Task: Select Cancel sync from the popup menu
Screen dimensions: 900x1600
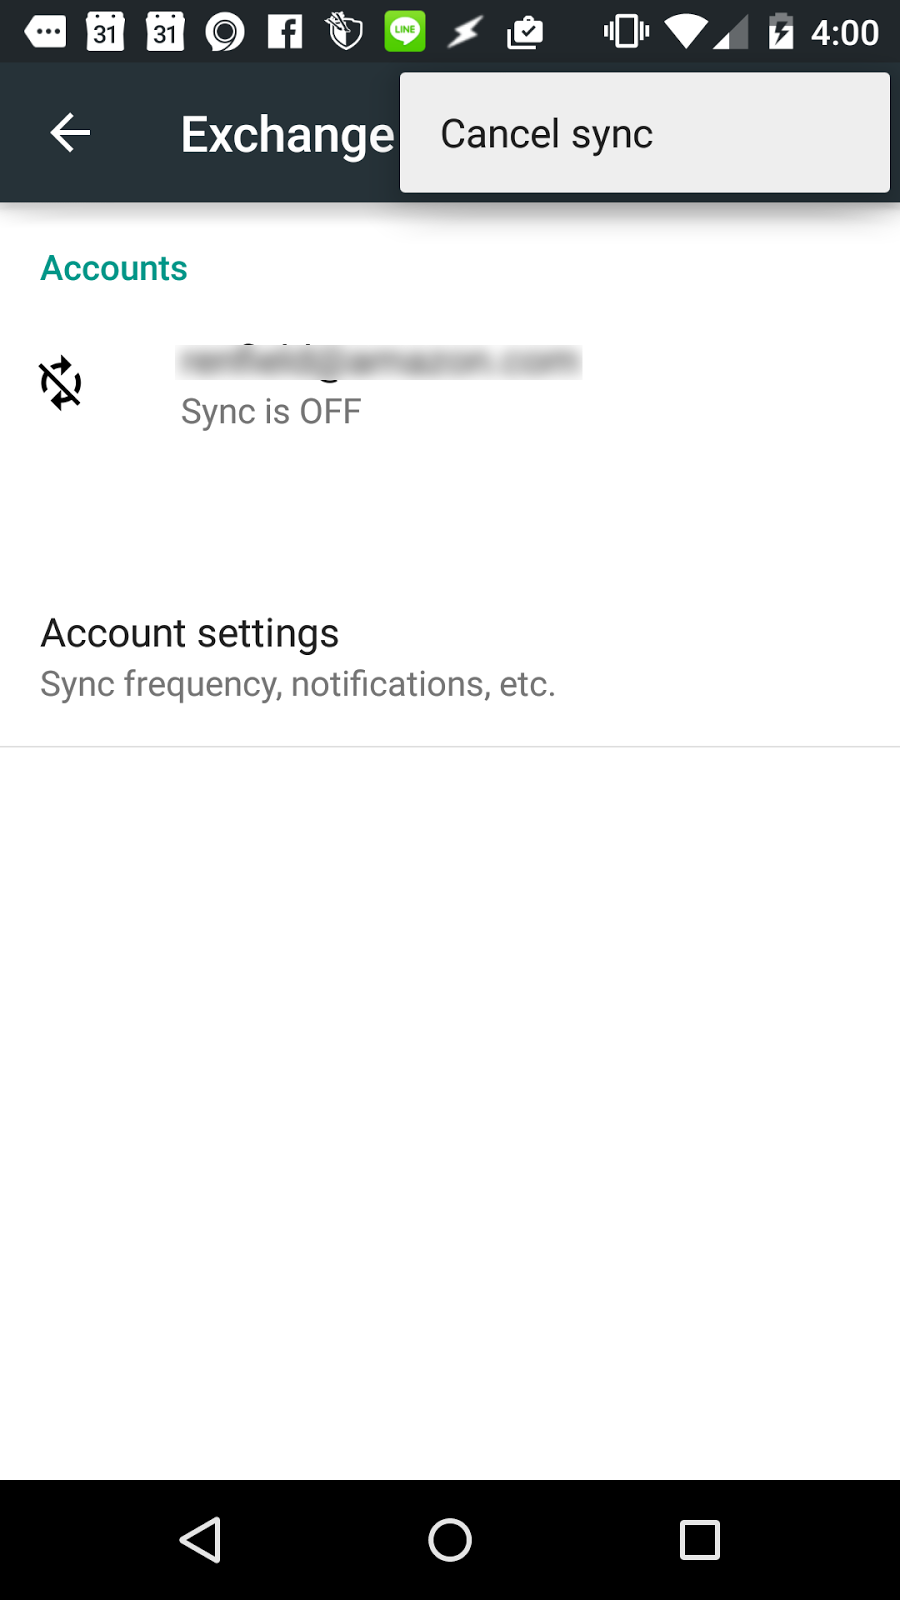Action: point(546,134)
